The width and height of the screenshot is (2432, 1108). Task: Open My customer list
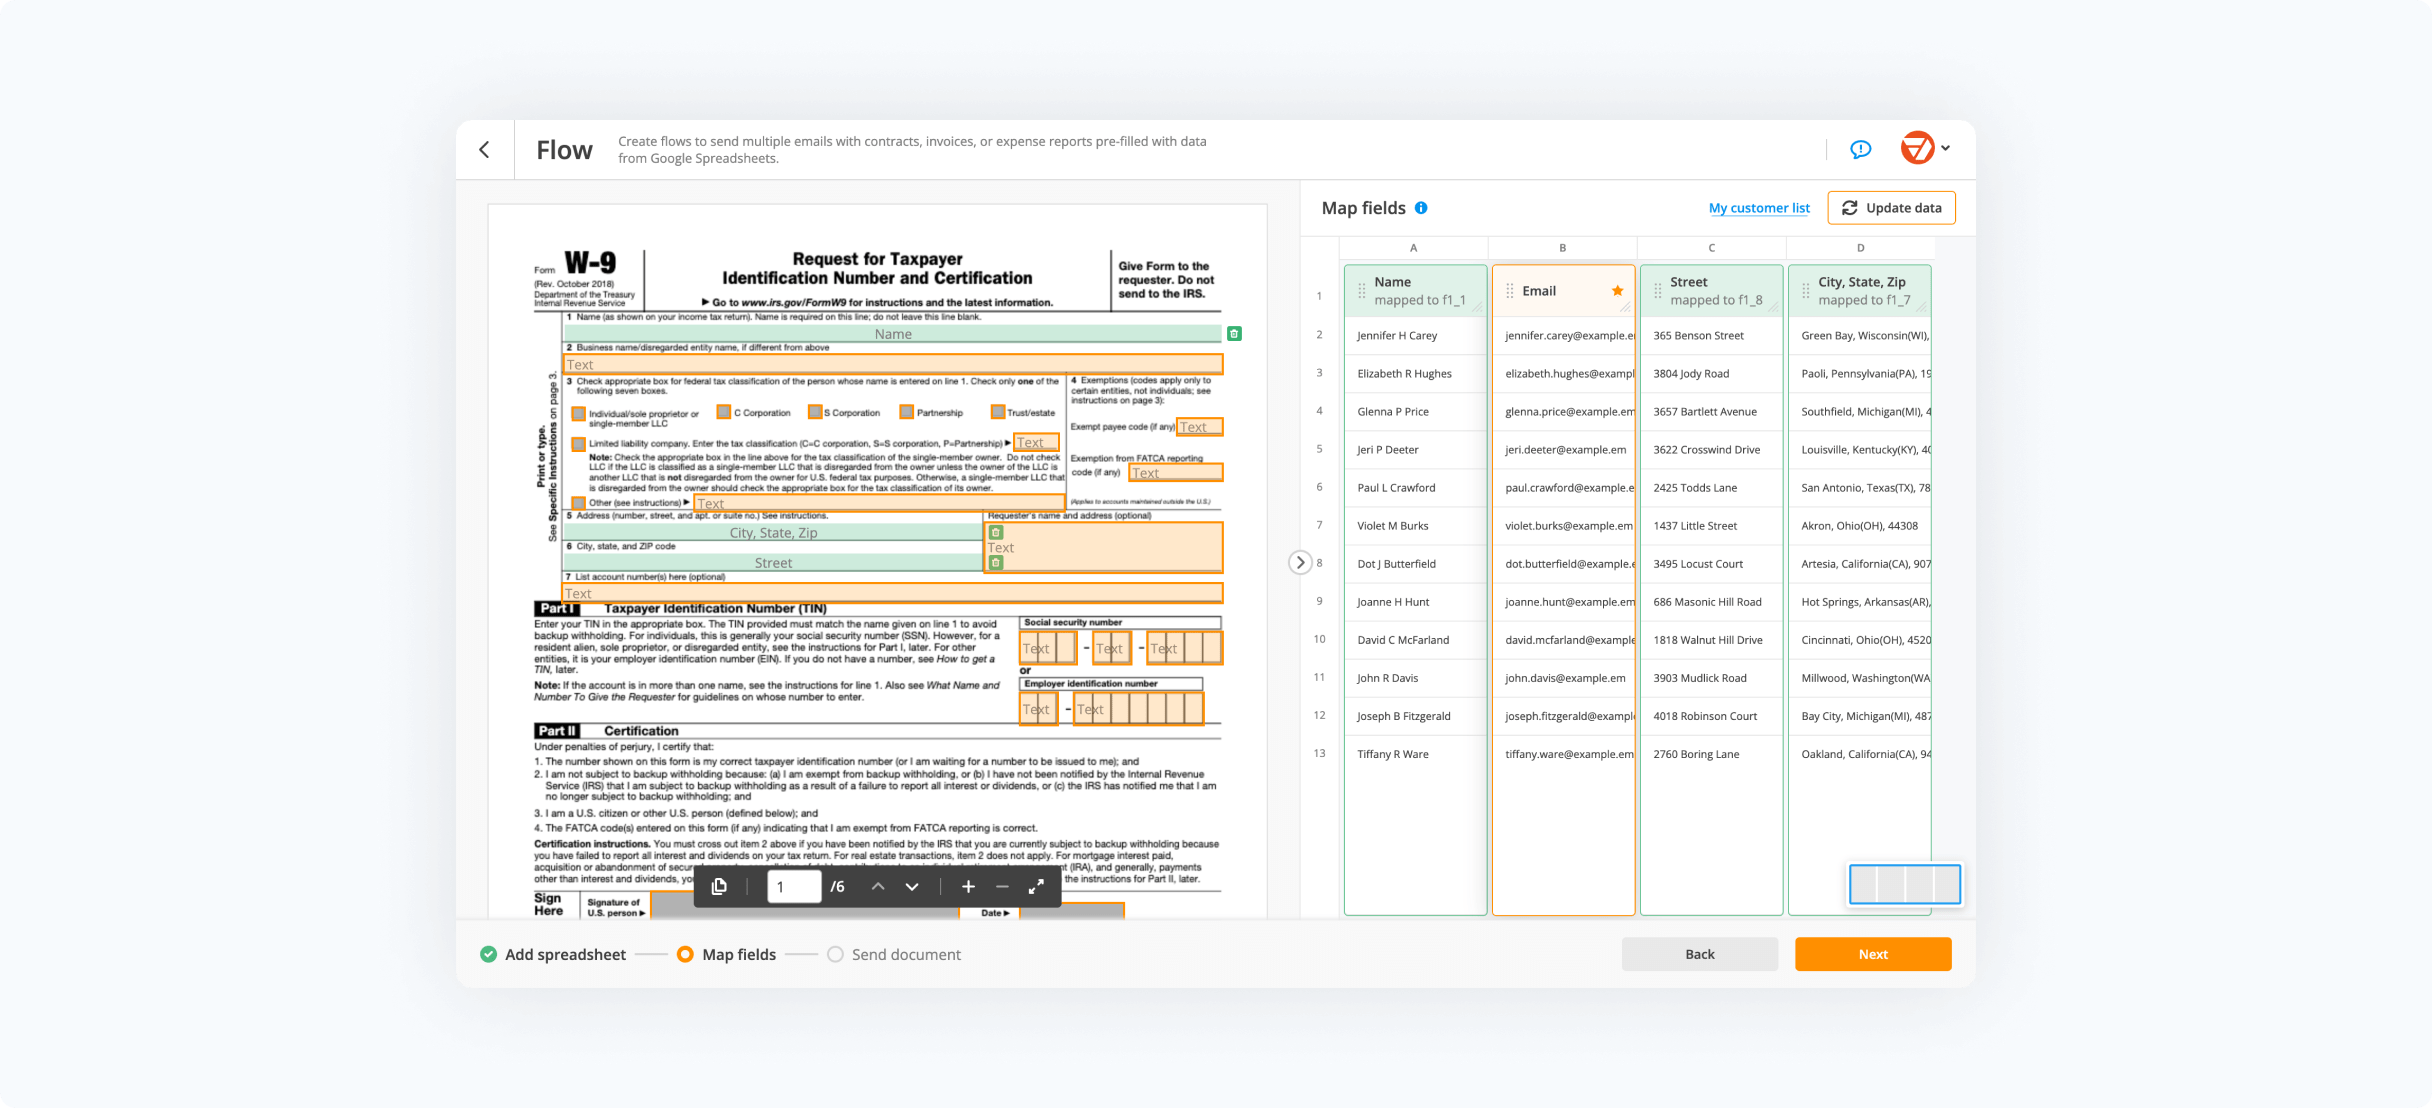point(1758,207)
